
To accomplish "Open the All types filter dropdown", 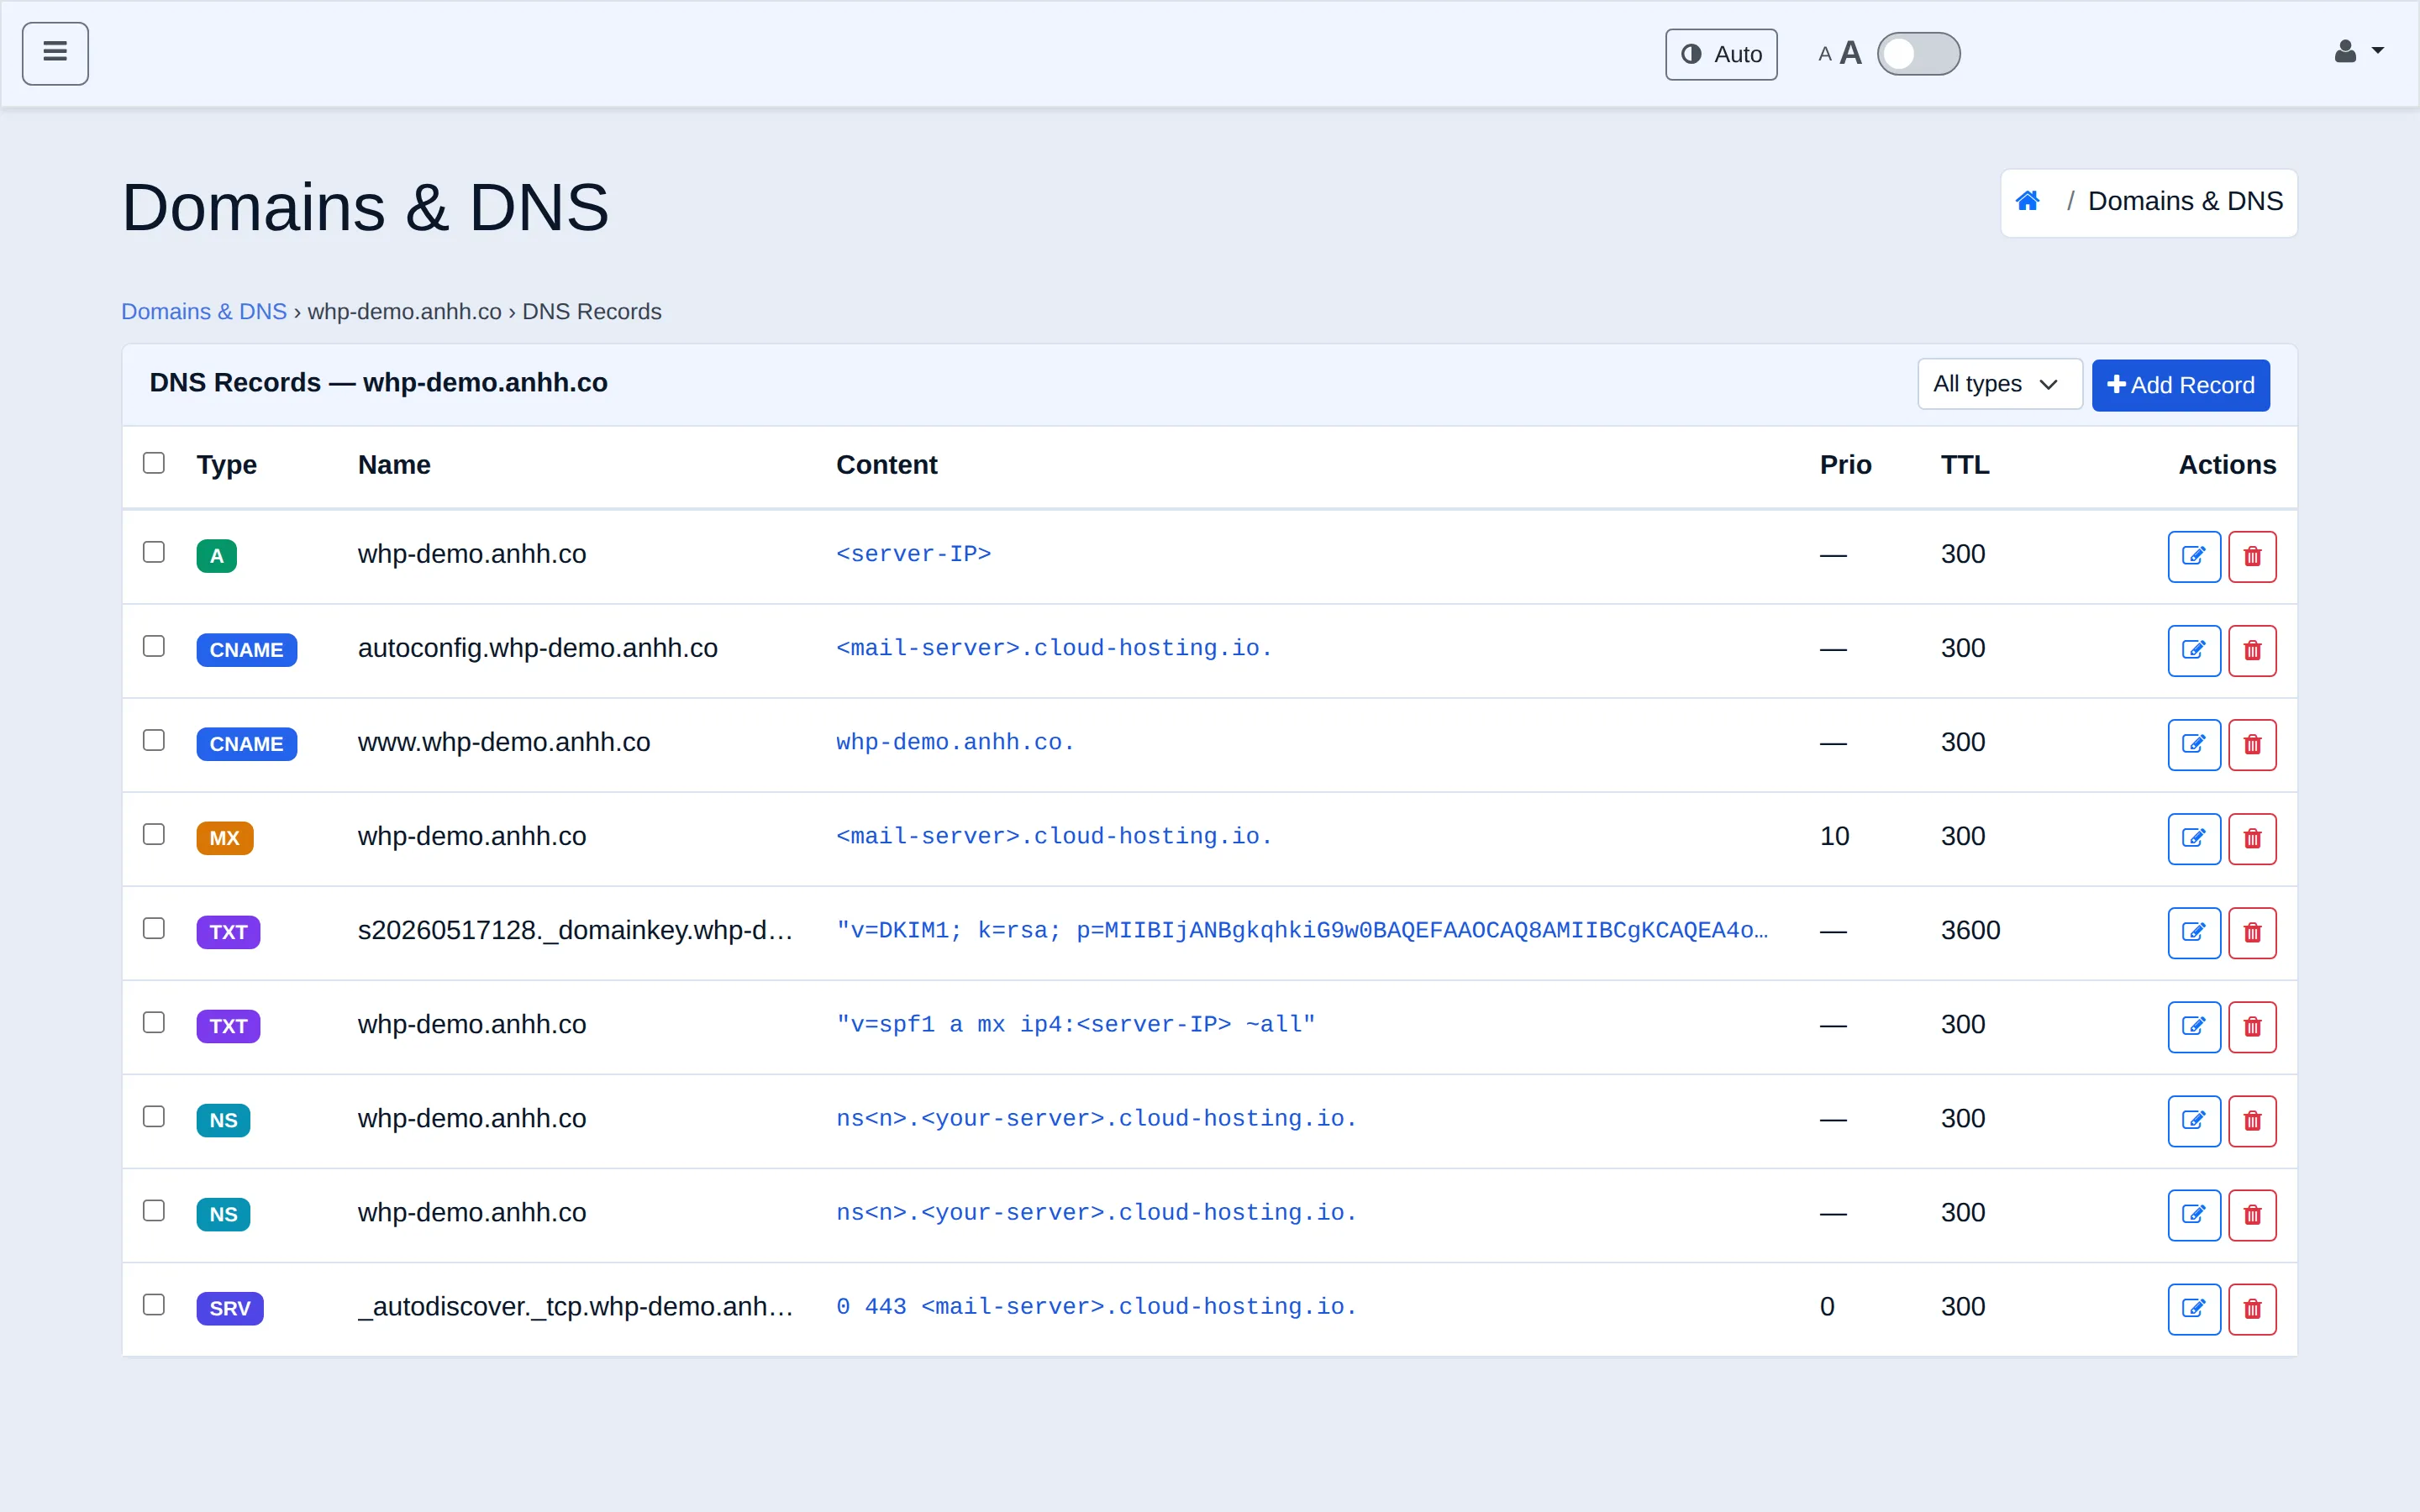I will click(x=1999, y=384).
